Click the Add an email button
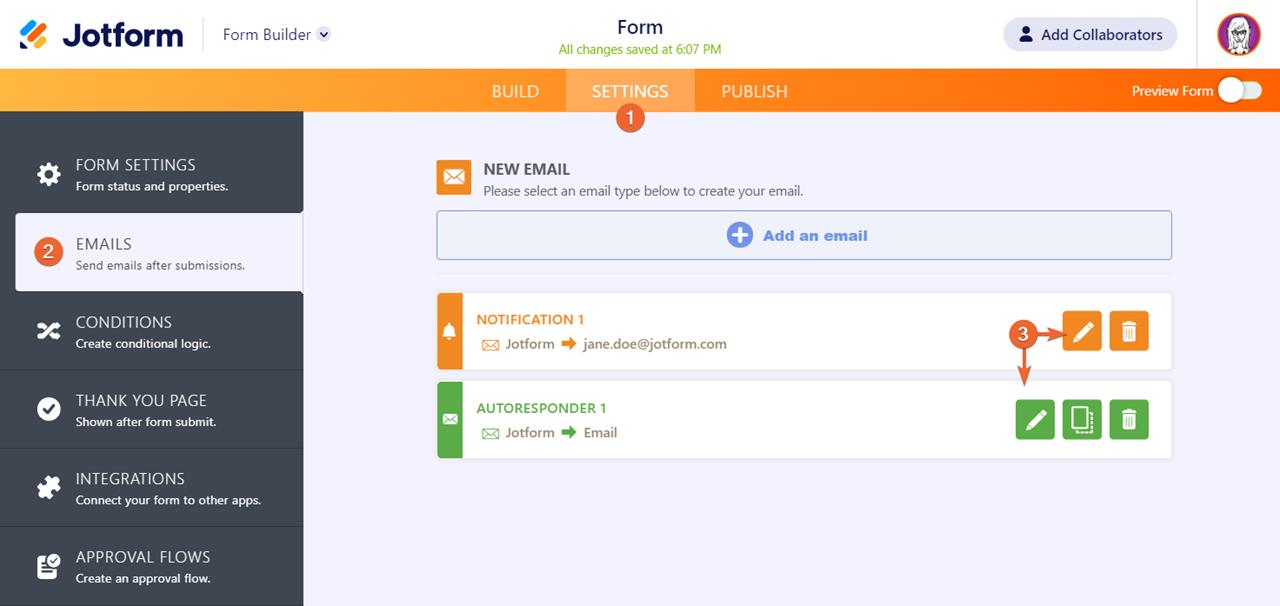Image resolution: width=1280 pixels, height=606 pixels. pos(803,236)
